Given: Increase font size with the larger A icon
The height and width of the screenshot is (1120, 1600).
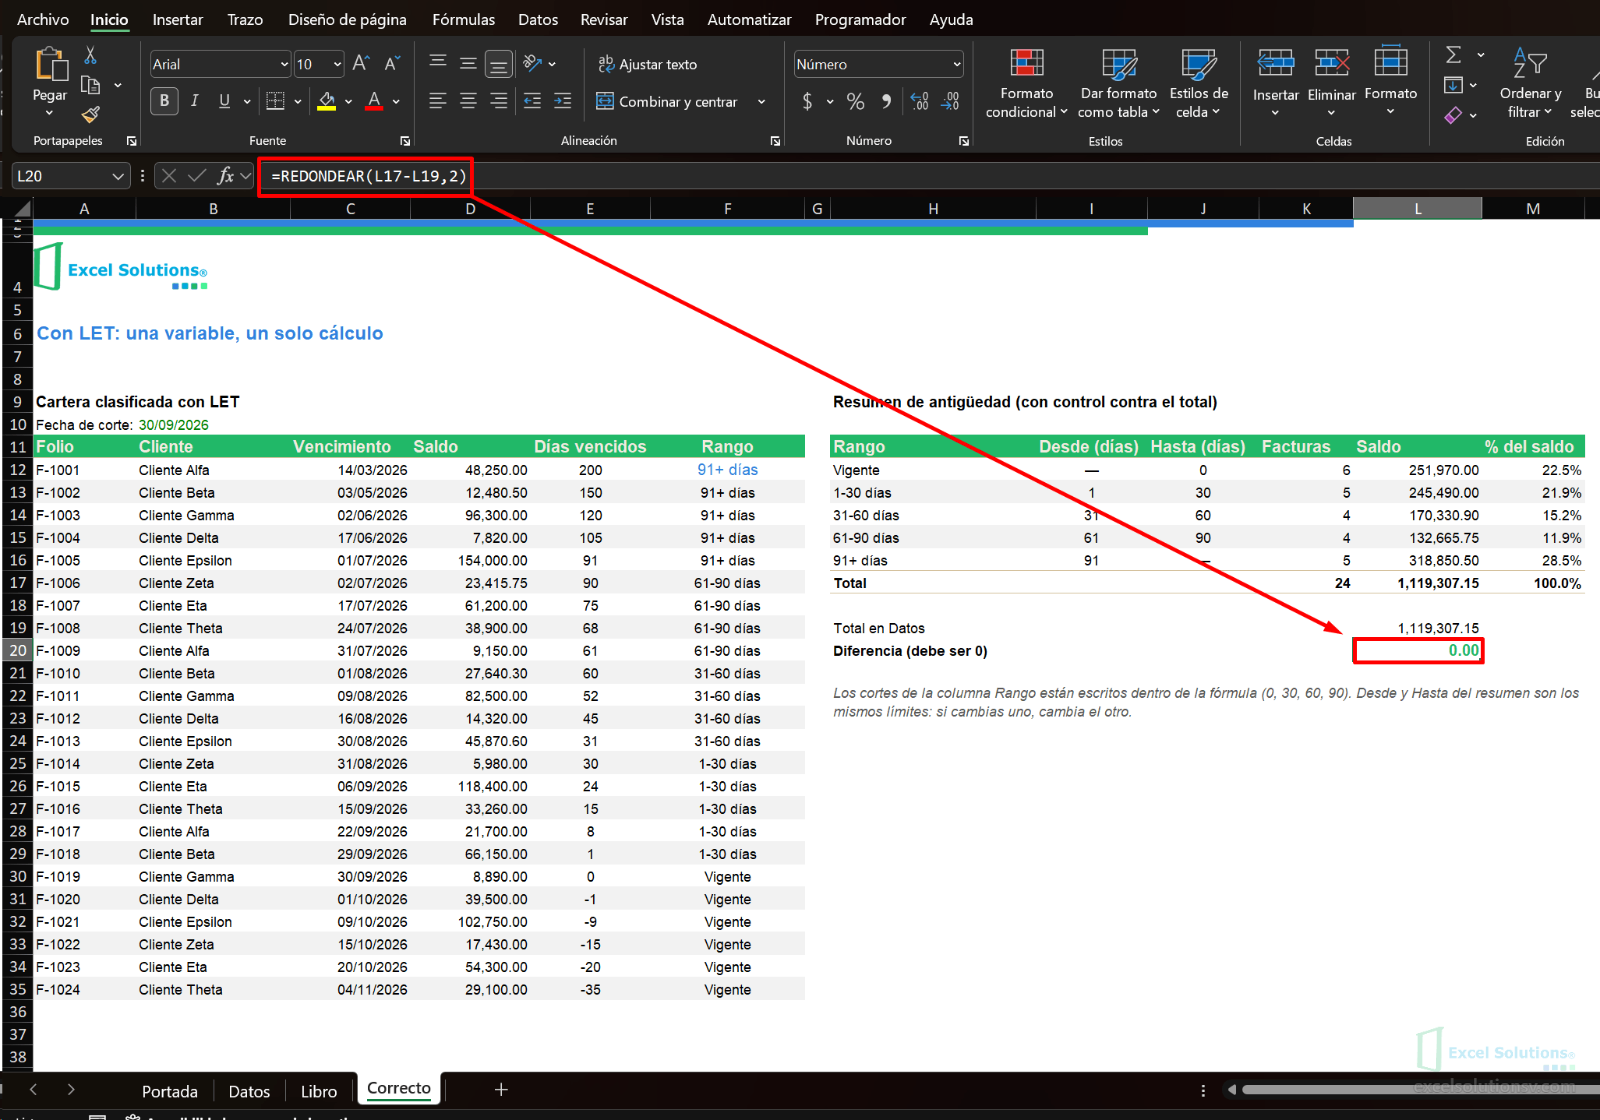Looking at the screenshot, I should [361, 64].
